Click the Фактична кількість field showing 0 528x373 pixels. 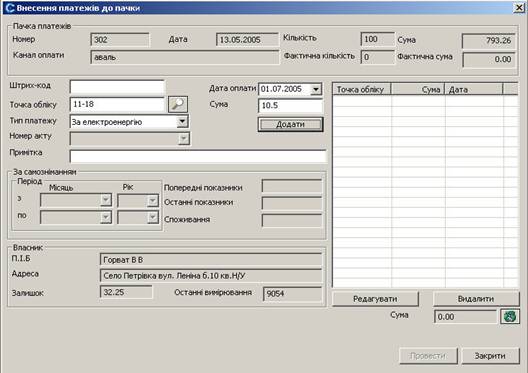click(377, 57)
